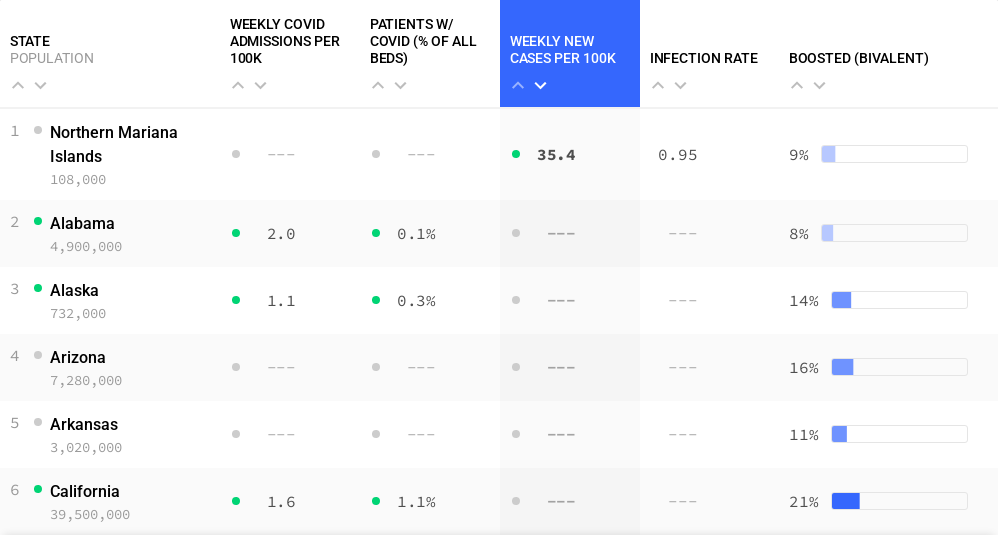
Task: Sort Weekly New Cases ascending arrow
Action: click(518, 86)
